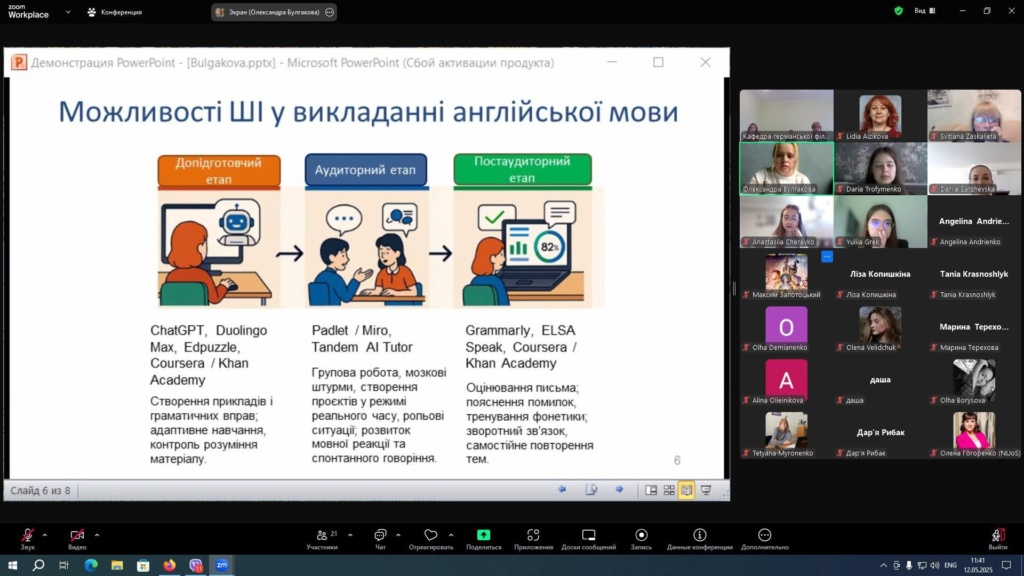Image resolution: width=1024 pixels, height=576 pixels.
Task: Select Anastasiia Cherevko's video thumbnail
Action: [x=786, y=221]
